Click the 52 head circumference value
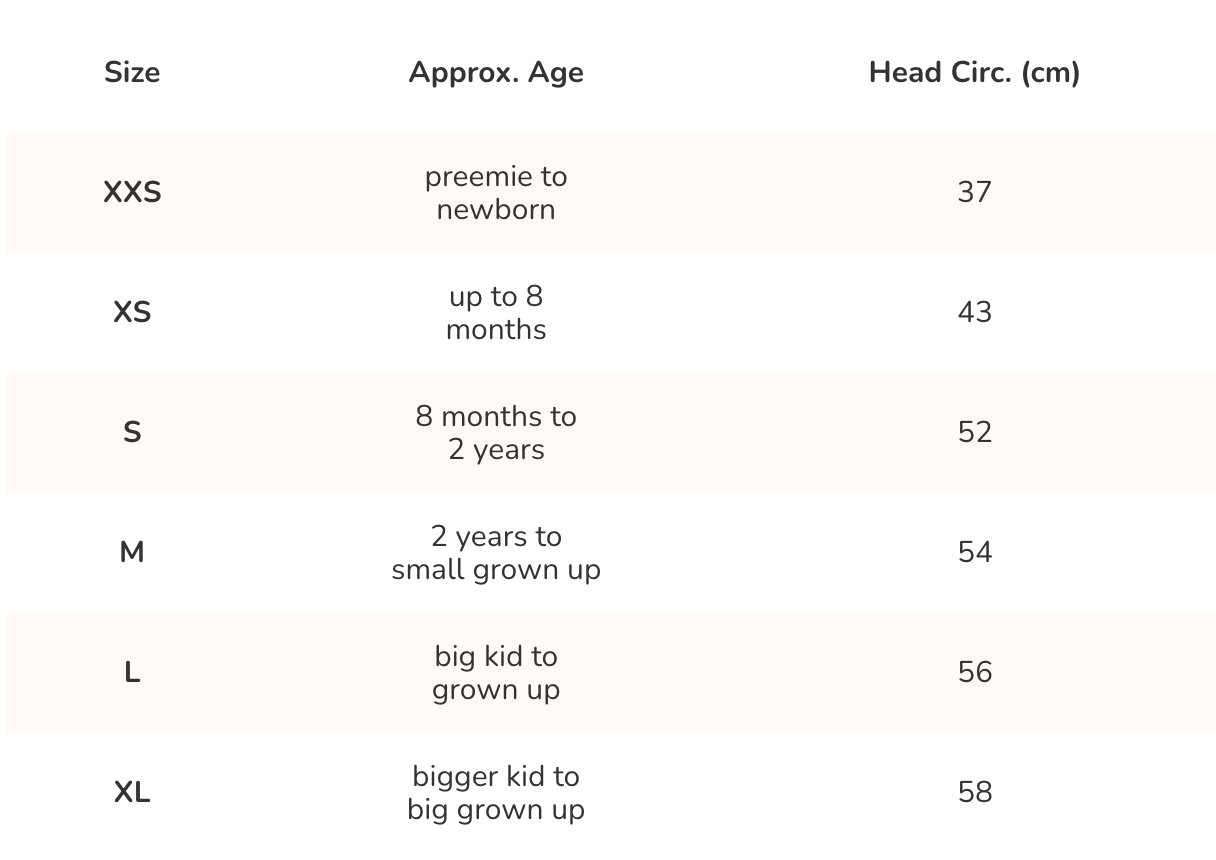 974,432
